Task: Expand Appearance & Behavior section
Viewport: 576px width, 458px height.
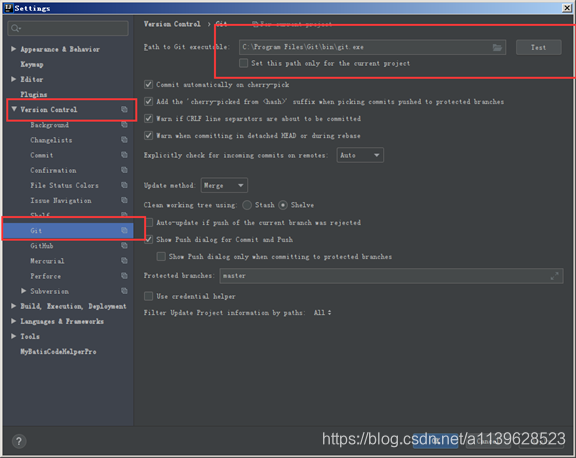Action: pos(14,49)
